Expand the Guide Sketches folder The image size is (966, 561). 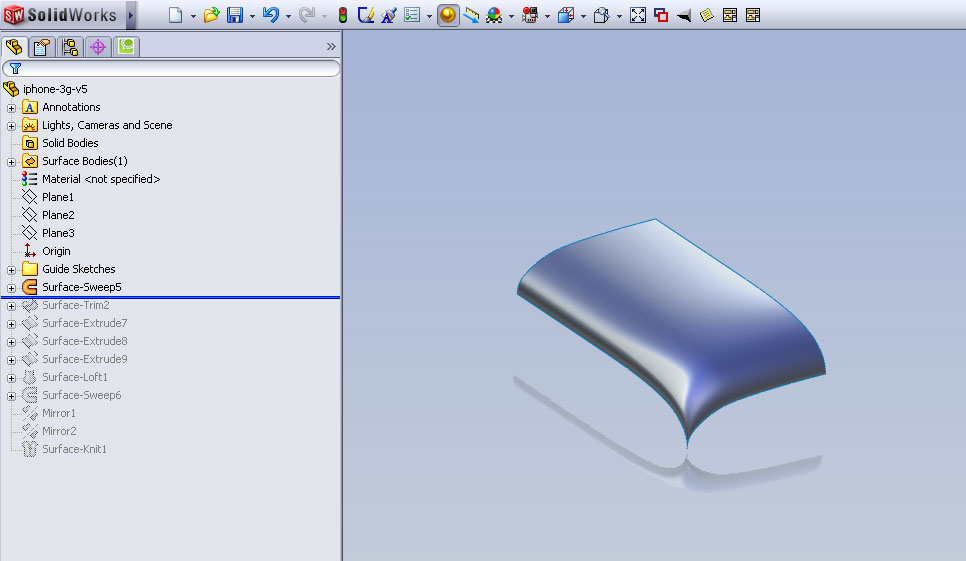pyautogui.click(x=11, y=270)
